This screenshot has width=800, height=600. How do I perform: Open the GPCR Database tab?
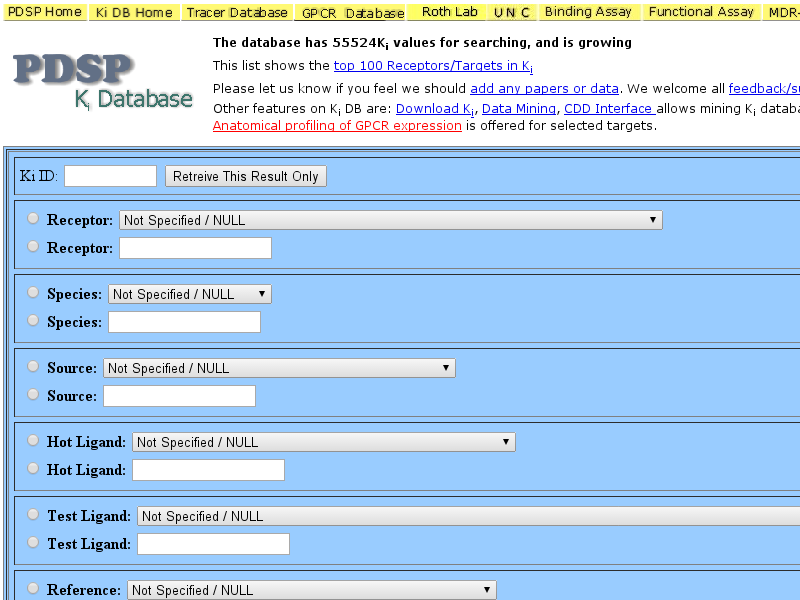[351, 12]
